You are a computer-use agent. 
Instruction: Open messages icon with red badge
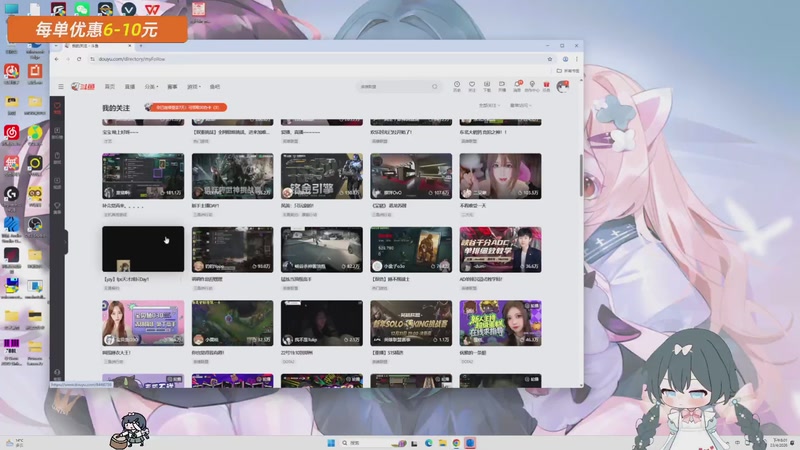517,86
